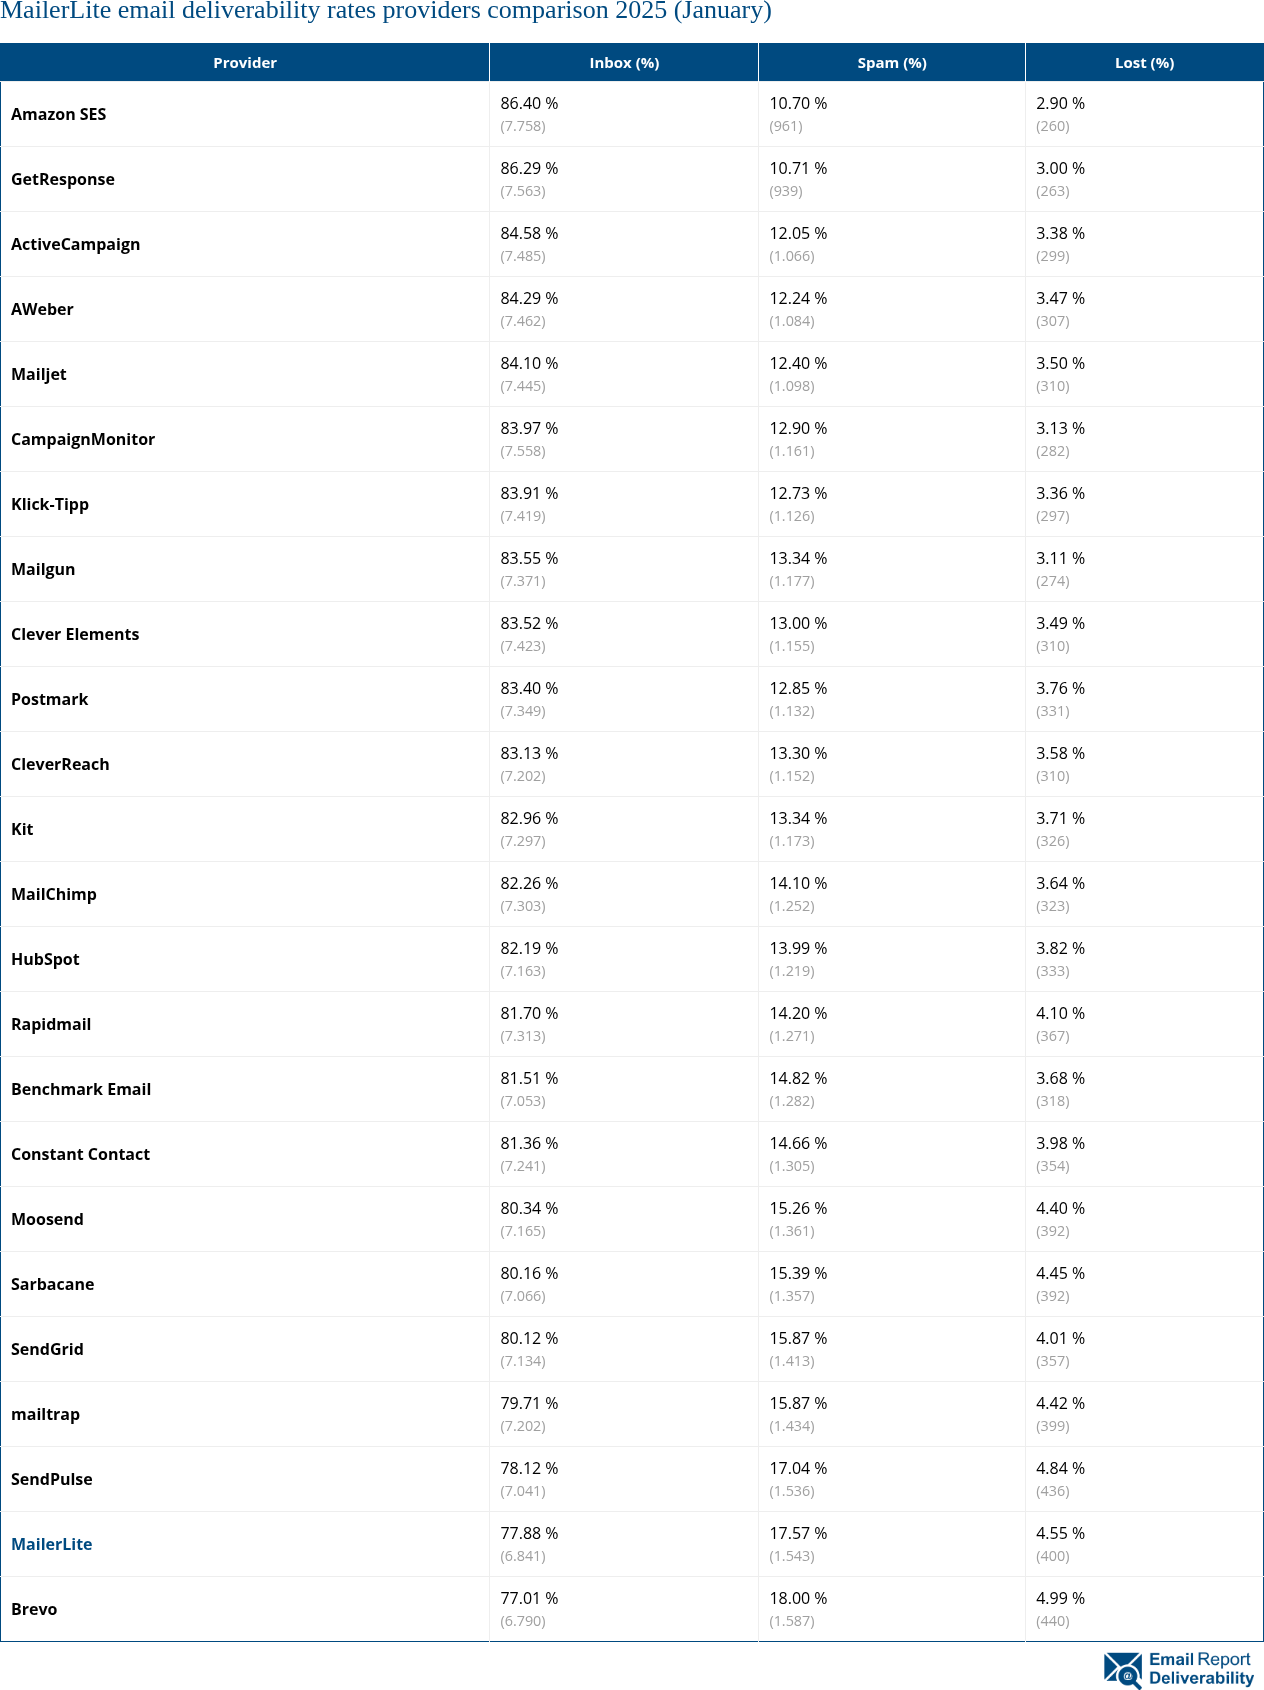This screenshot has width=1264, height=1690.
Task: Select the Constant Contact provider name
Action: [81, 1154]
